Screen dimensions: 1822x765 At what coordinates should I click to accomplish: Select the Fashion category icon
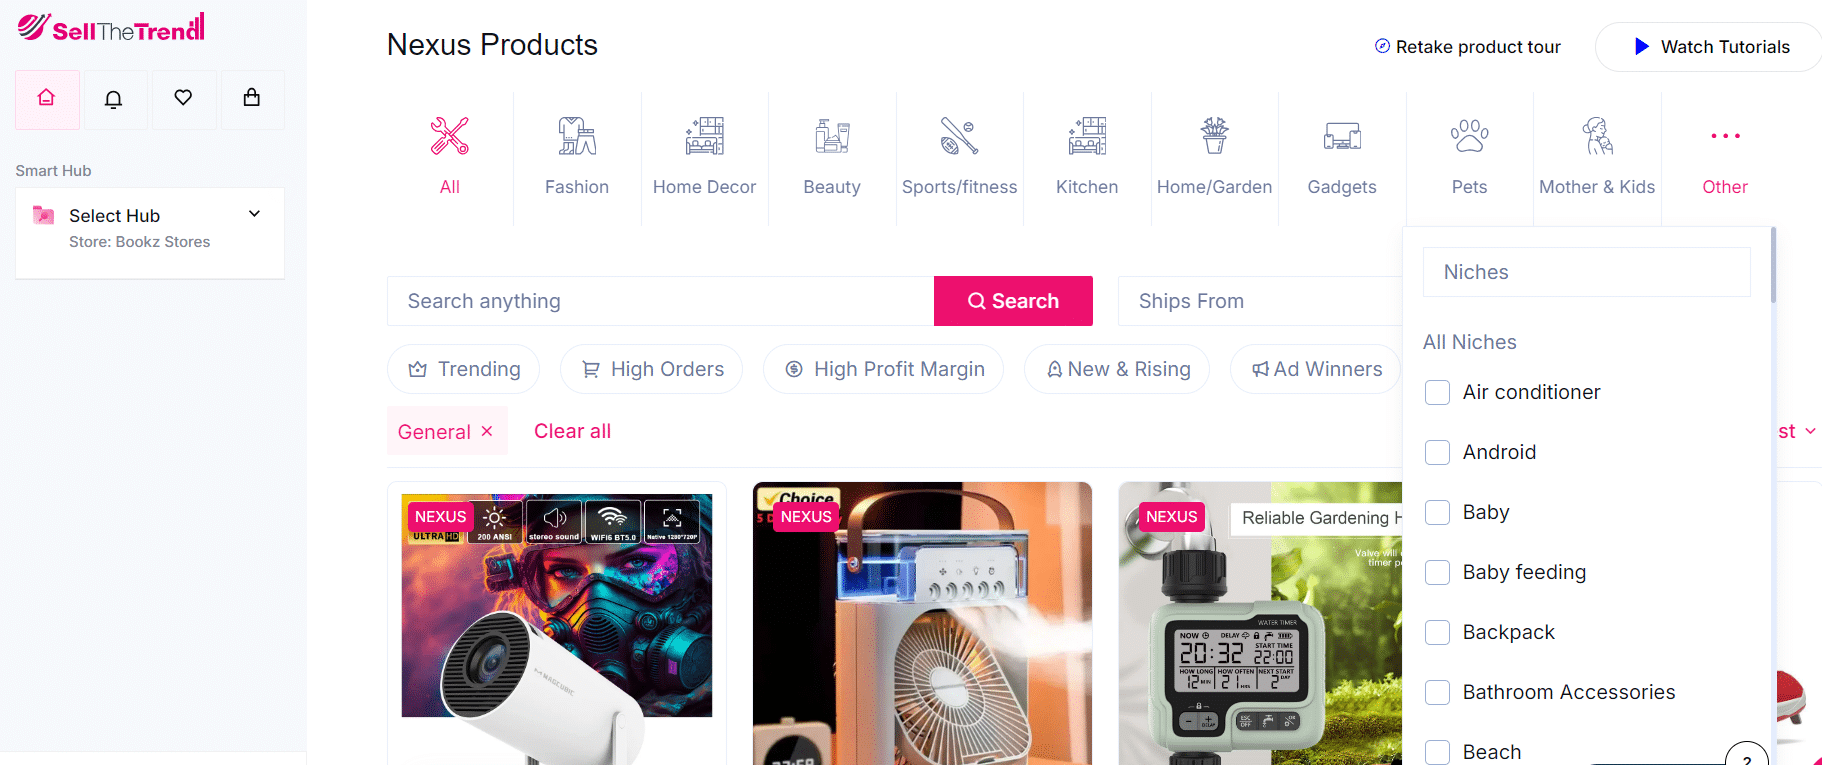(x=577, y=137)
